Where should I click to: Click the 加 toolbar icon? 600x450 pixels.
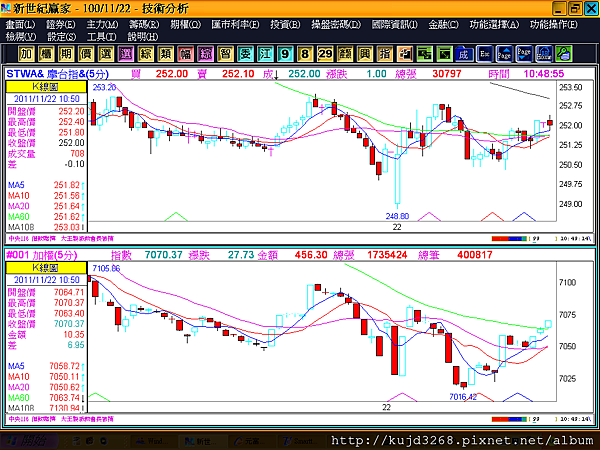pos(26,54)
